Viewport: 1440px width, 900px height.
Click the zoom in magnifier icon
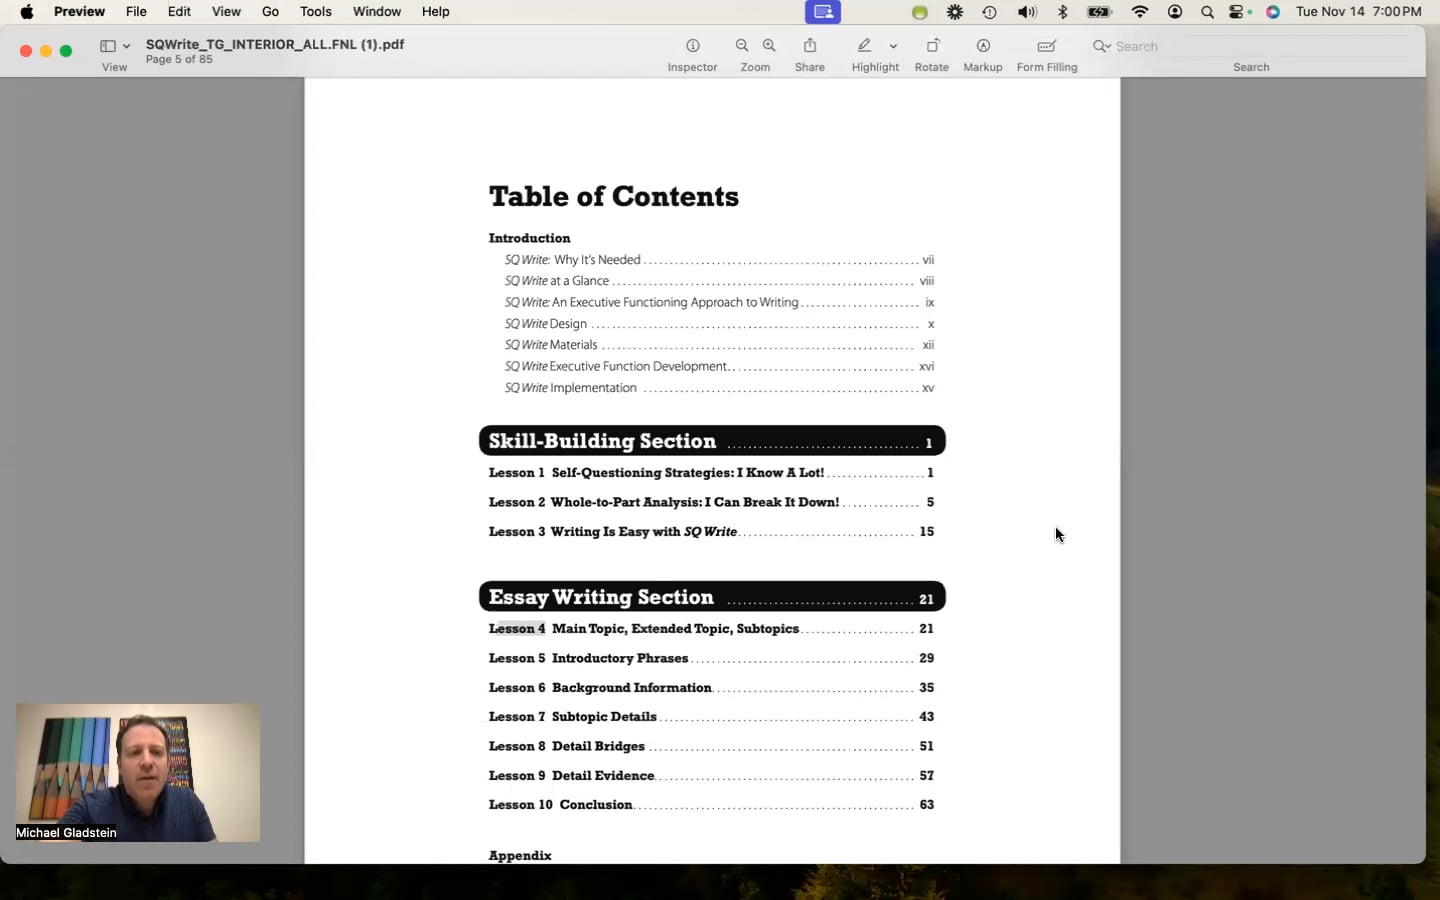[769, 46]
